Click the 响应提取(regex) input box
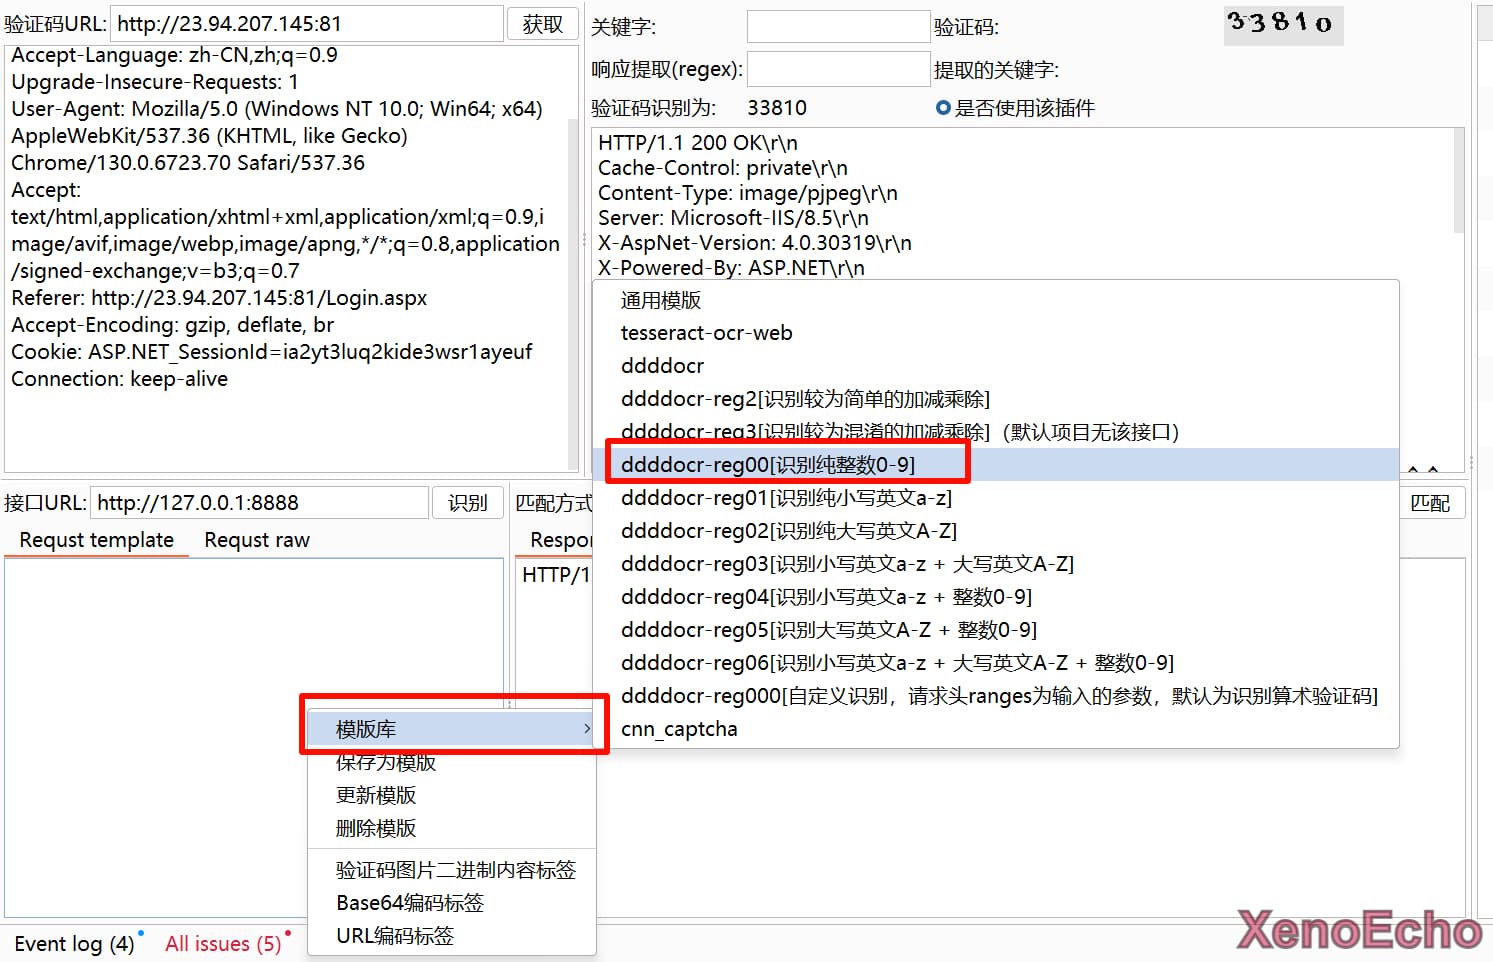The width and height of the screenshot is (1493, 962). point(838,70)
